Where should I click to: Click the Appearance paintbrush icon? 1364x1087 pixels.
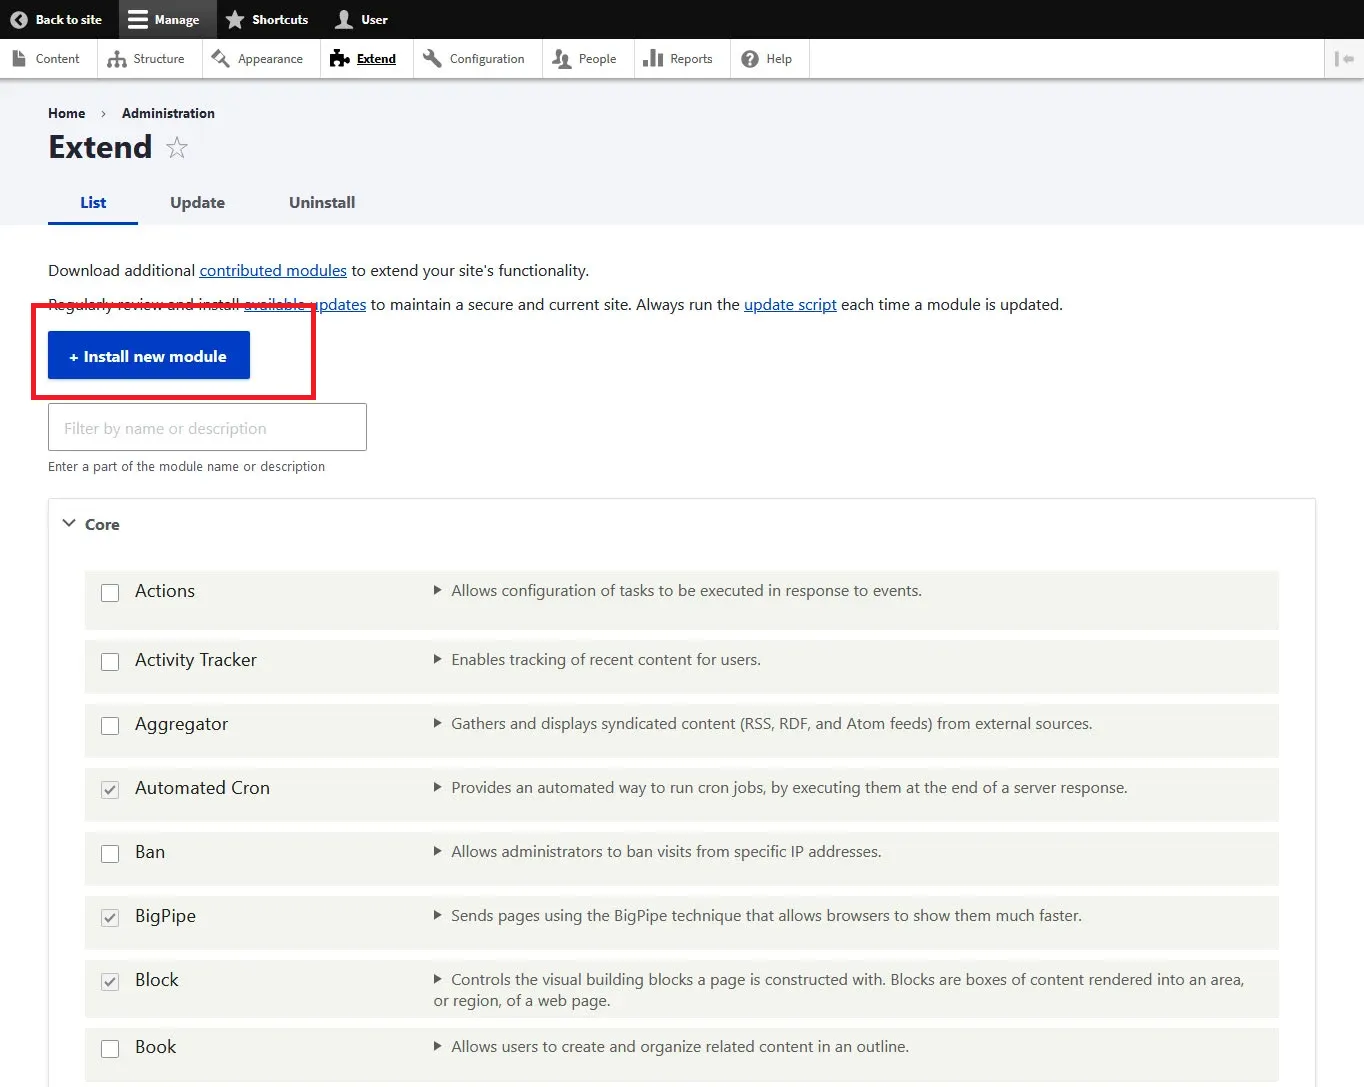pyautogui.click(x=221, y=59)
